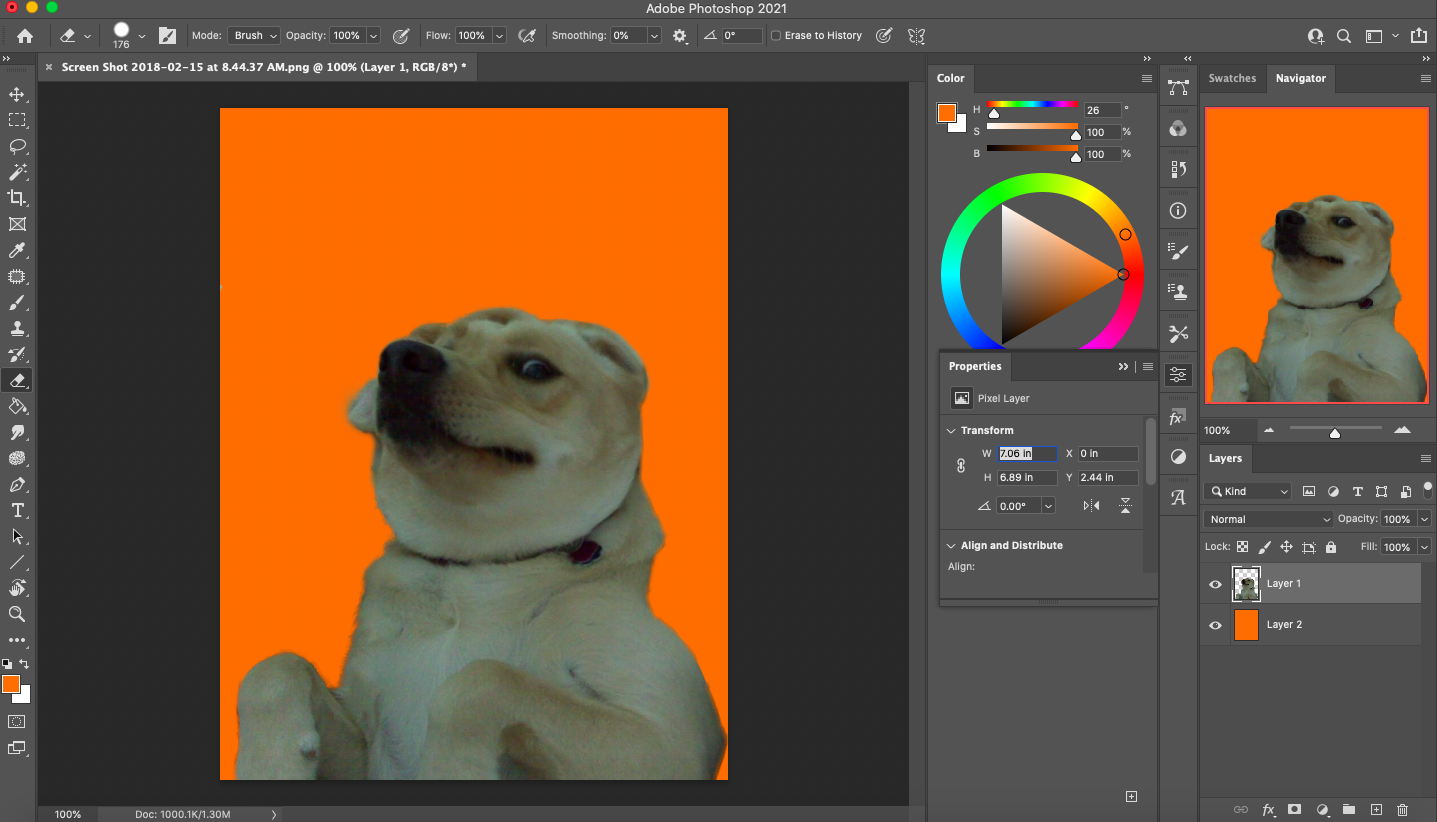Switch to the Swatches tab
The height and width of the screenshot is (822, 1437).
pyautogui.click(x=1232, y=78)
